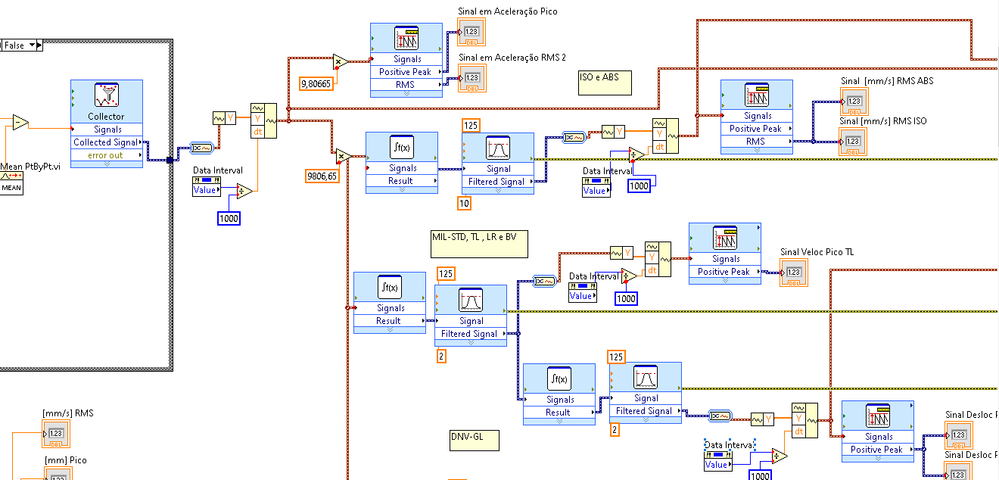Select the Collector Express VI icon
The width and height of the screenshot is (999, 480).
(106, 96)
